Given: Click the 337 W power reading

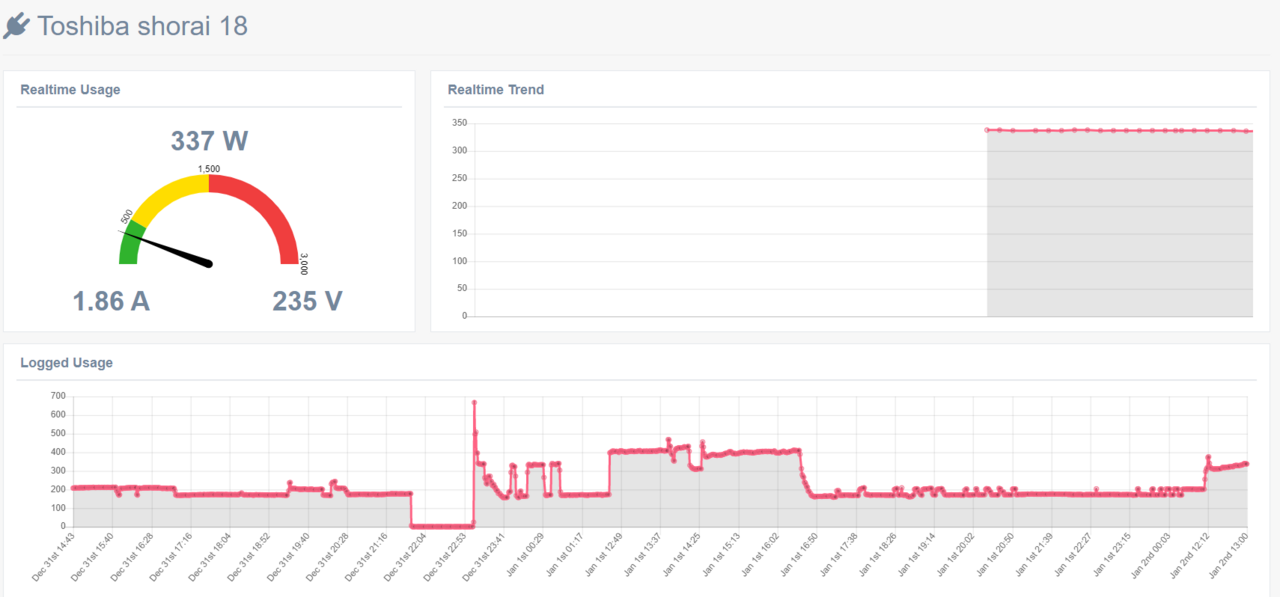Looking at the screenshot, I should click(209, 141).
